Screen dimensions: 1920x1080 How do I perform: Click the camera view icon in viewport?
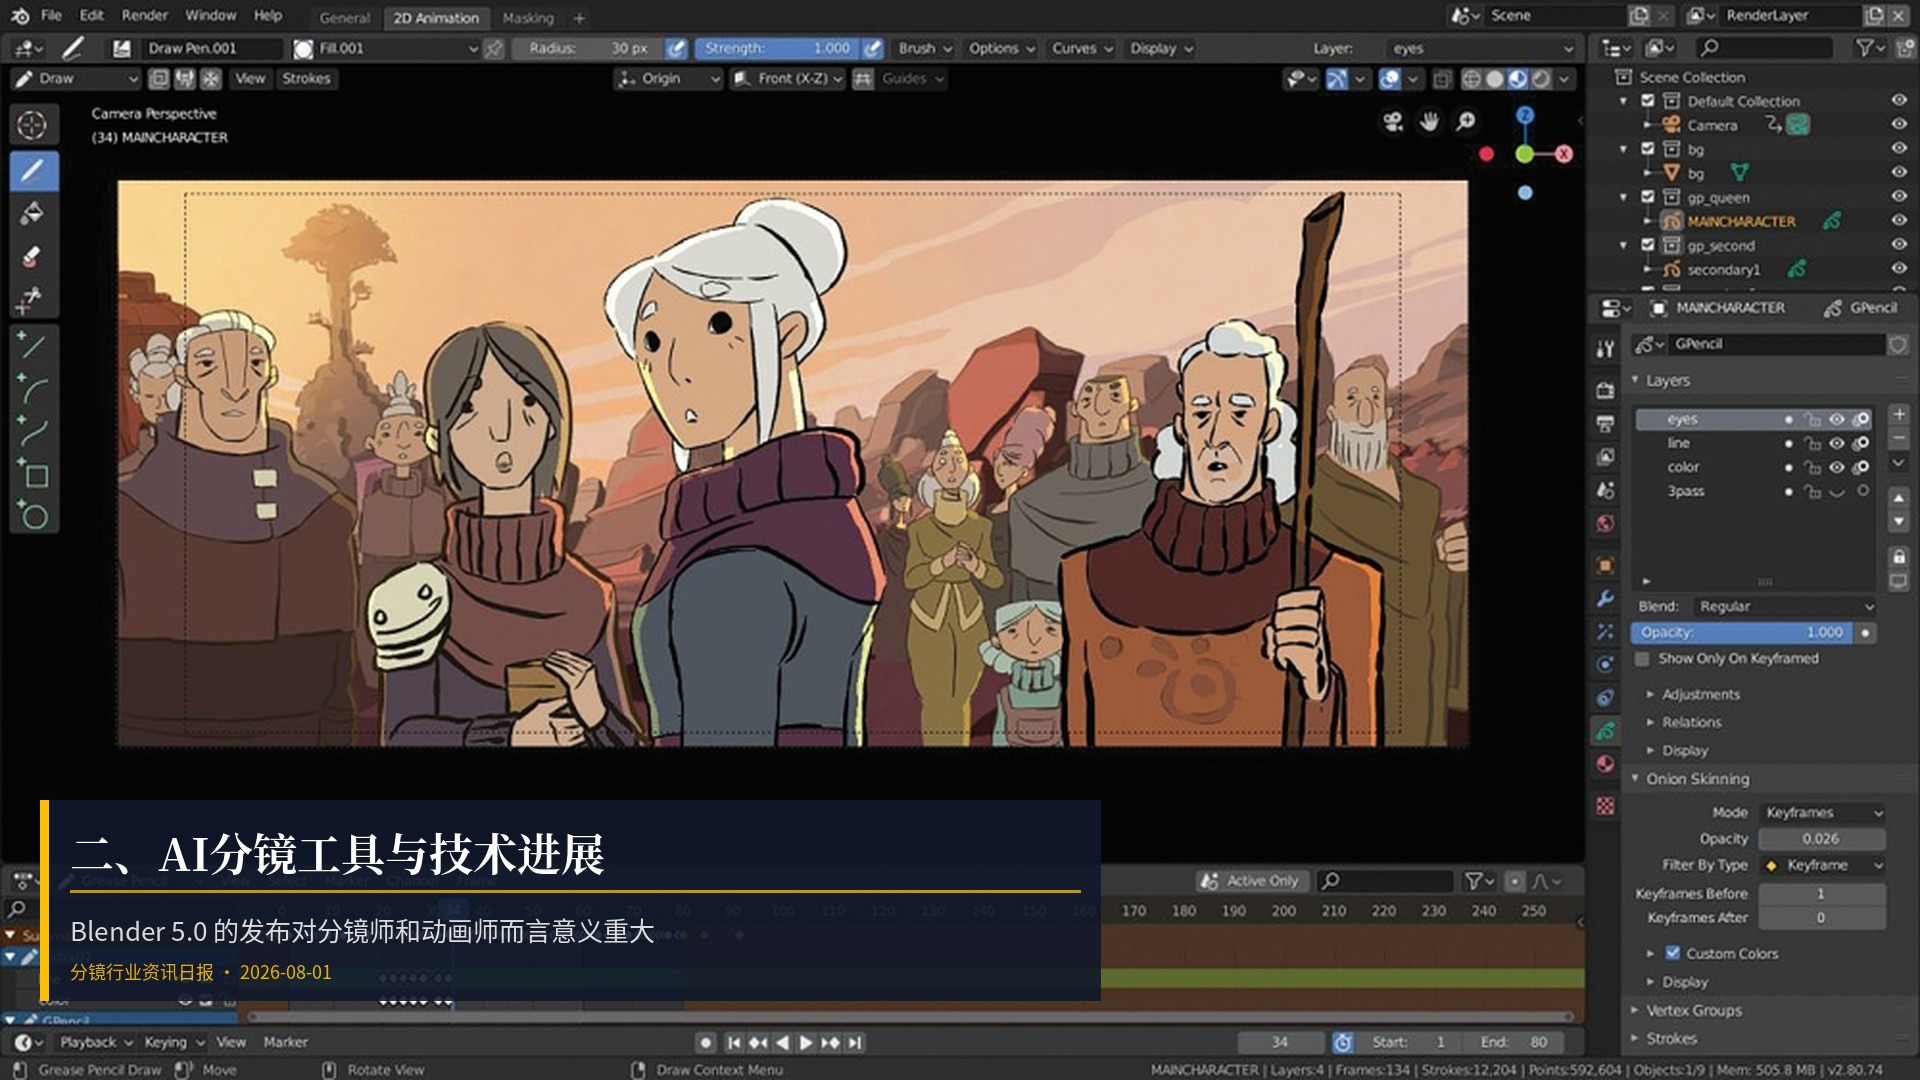[x=1392, y=122]
